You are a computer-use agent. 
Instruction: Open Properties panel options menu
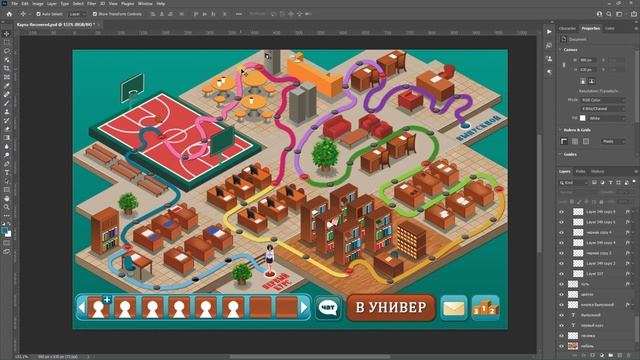tap(636, 28)
